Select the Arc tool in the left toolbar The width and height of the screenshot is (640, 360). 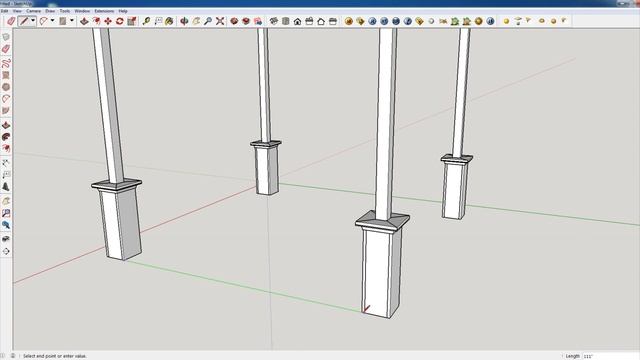point(6,99)
